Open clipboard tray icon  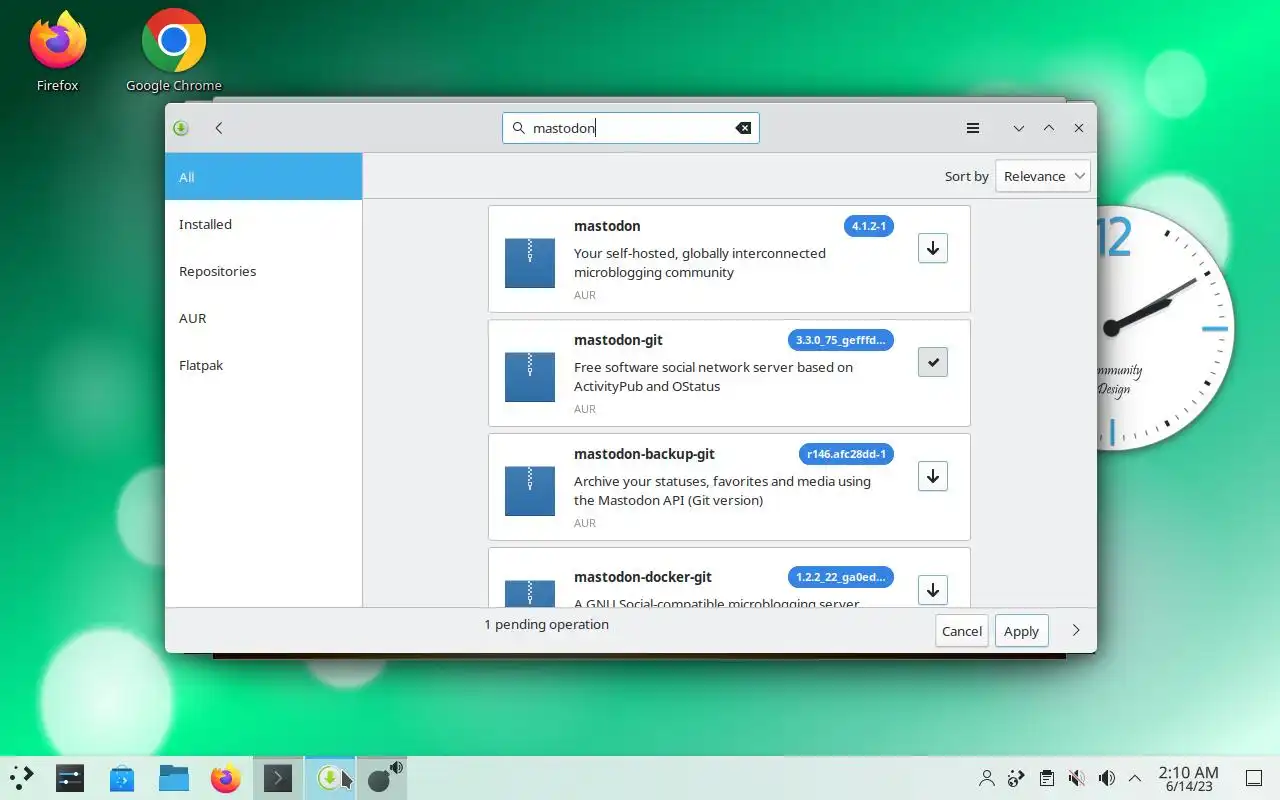pos(1046,778)
